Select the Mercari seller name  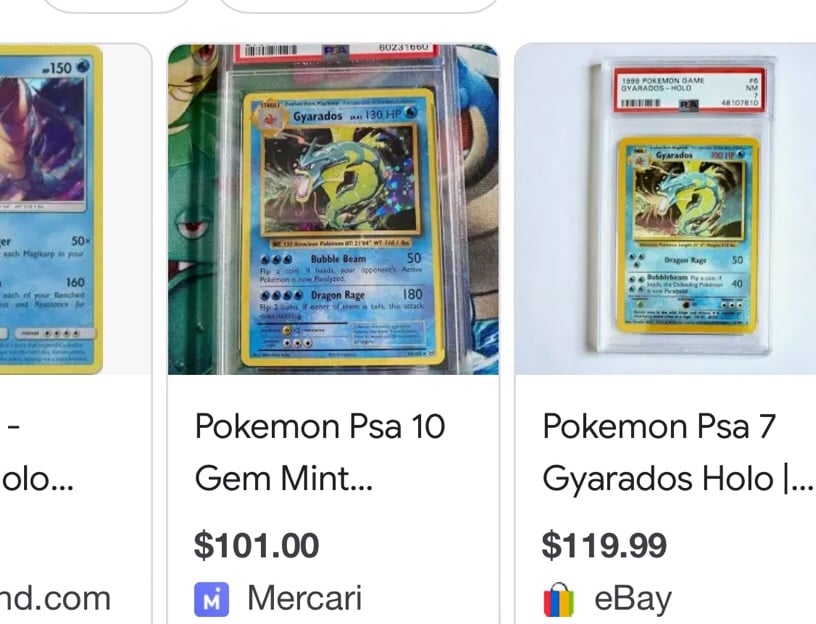click(304, 598)
